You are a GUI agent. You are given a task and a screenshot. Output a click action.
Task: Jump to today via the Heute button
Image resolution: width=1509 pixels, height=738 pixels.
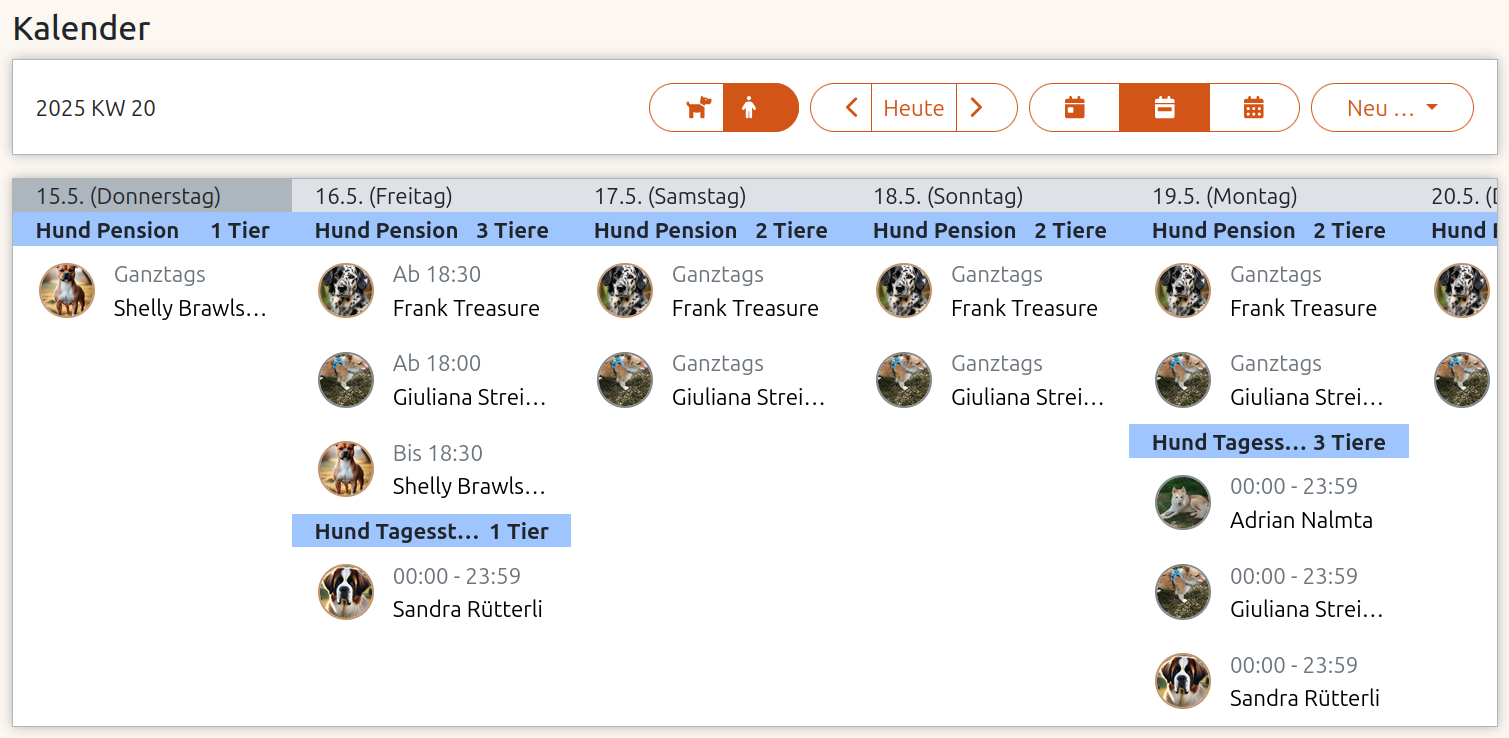913,107
